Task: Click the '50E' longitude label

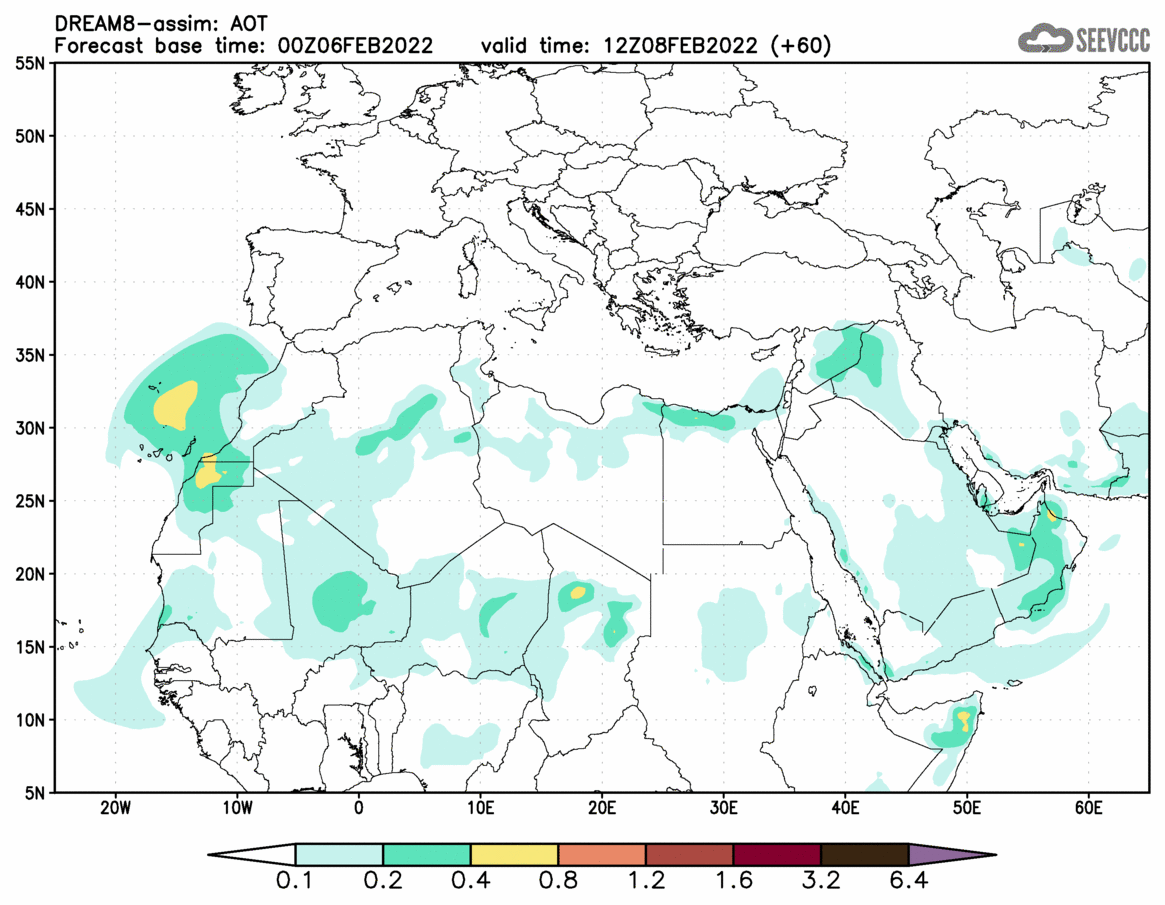Action: coord(967,808)
